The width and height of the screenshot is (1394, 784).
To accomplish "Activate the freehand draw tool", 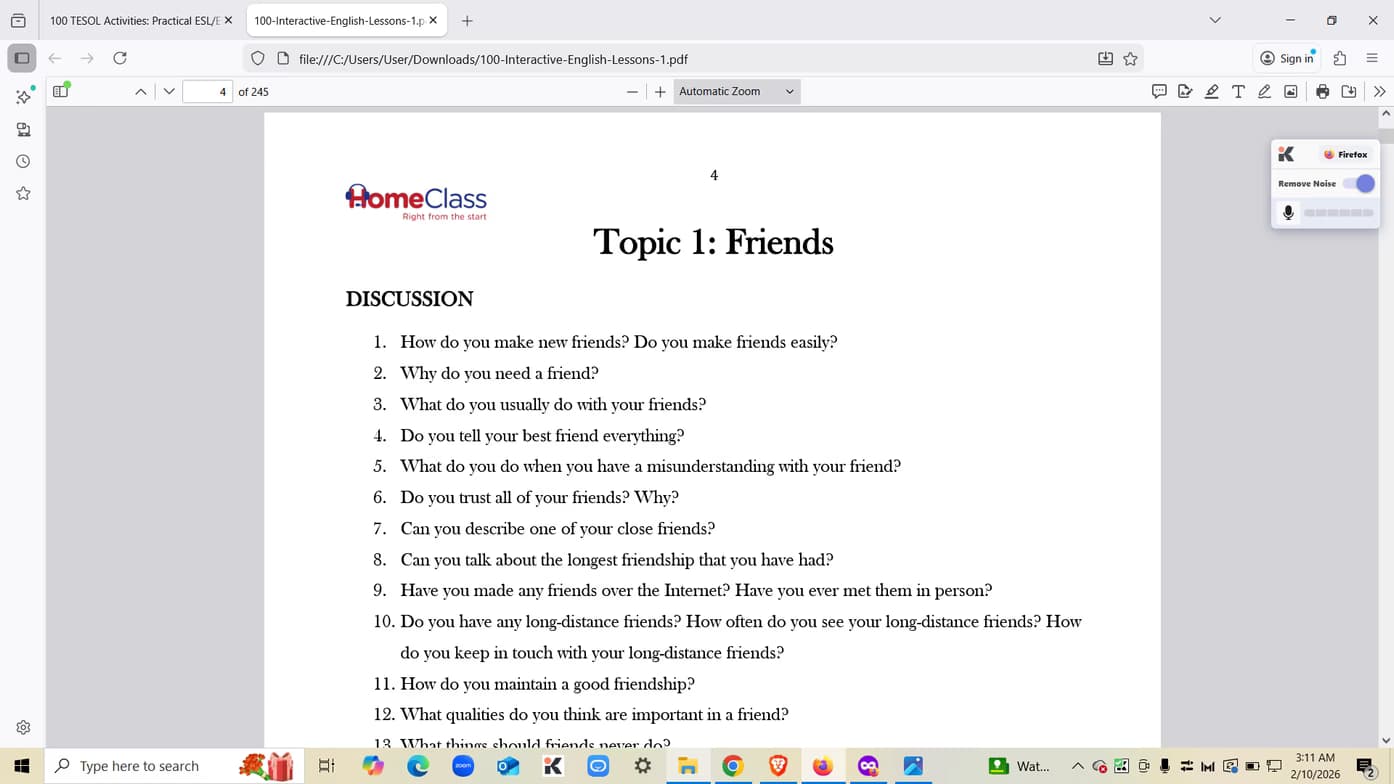I will [x=1264, y=91].
